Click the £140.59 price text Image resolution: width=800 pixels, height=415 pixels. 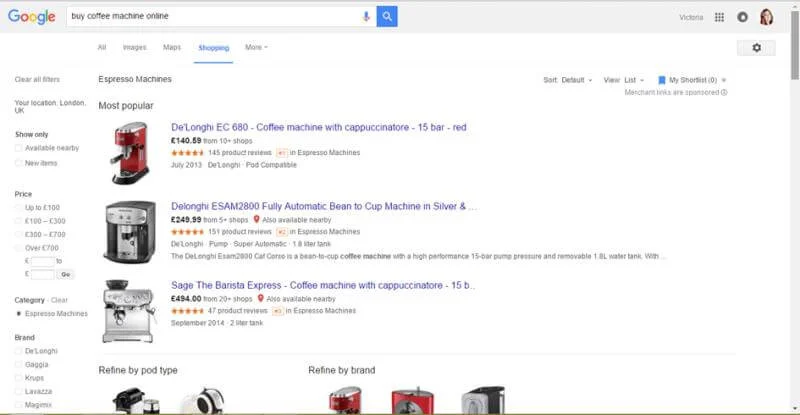click(x=186, y=140)
